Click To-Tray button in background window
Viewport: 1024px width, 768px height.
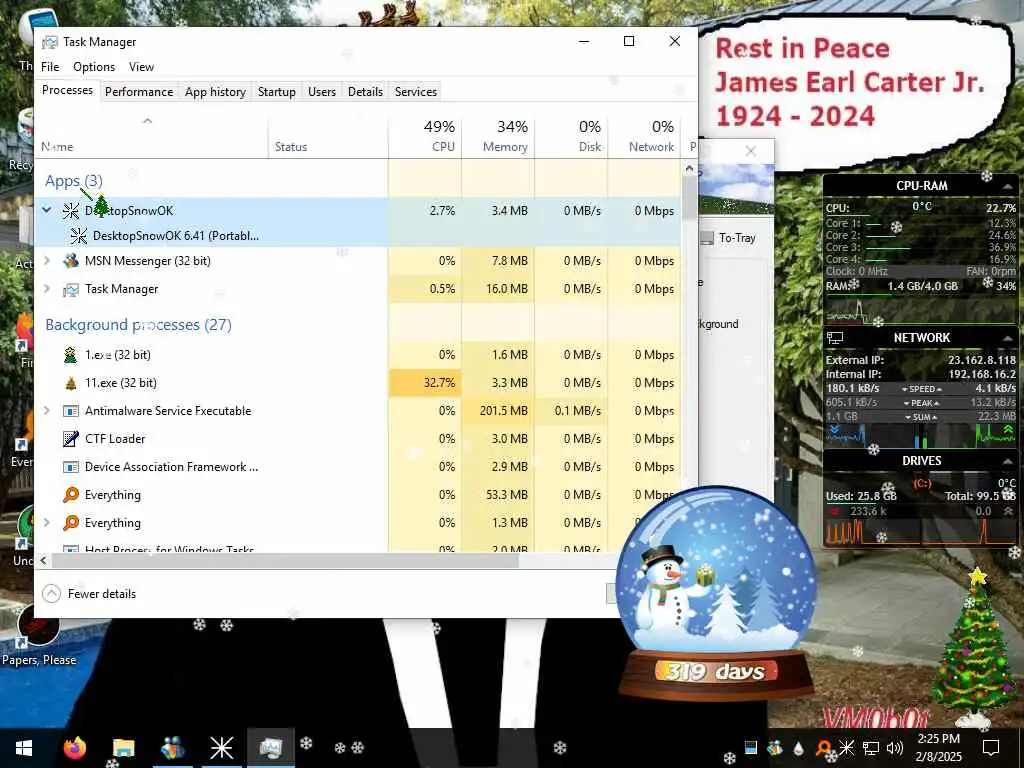[x=729, y=238]
